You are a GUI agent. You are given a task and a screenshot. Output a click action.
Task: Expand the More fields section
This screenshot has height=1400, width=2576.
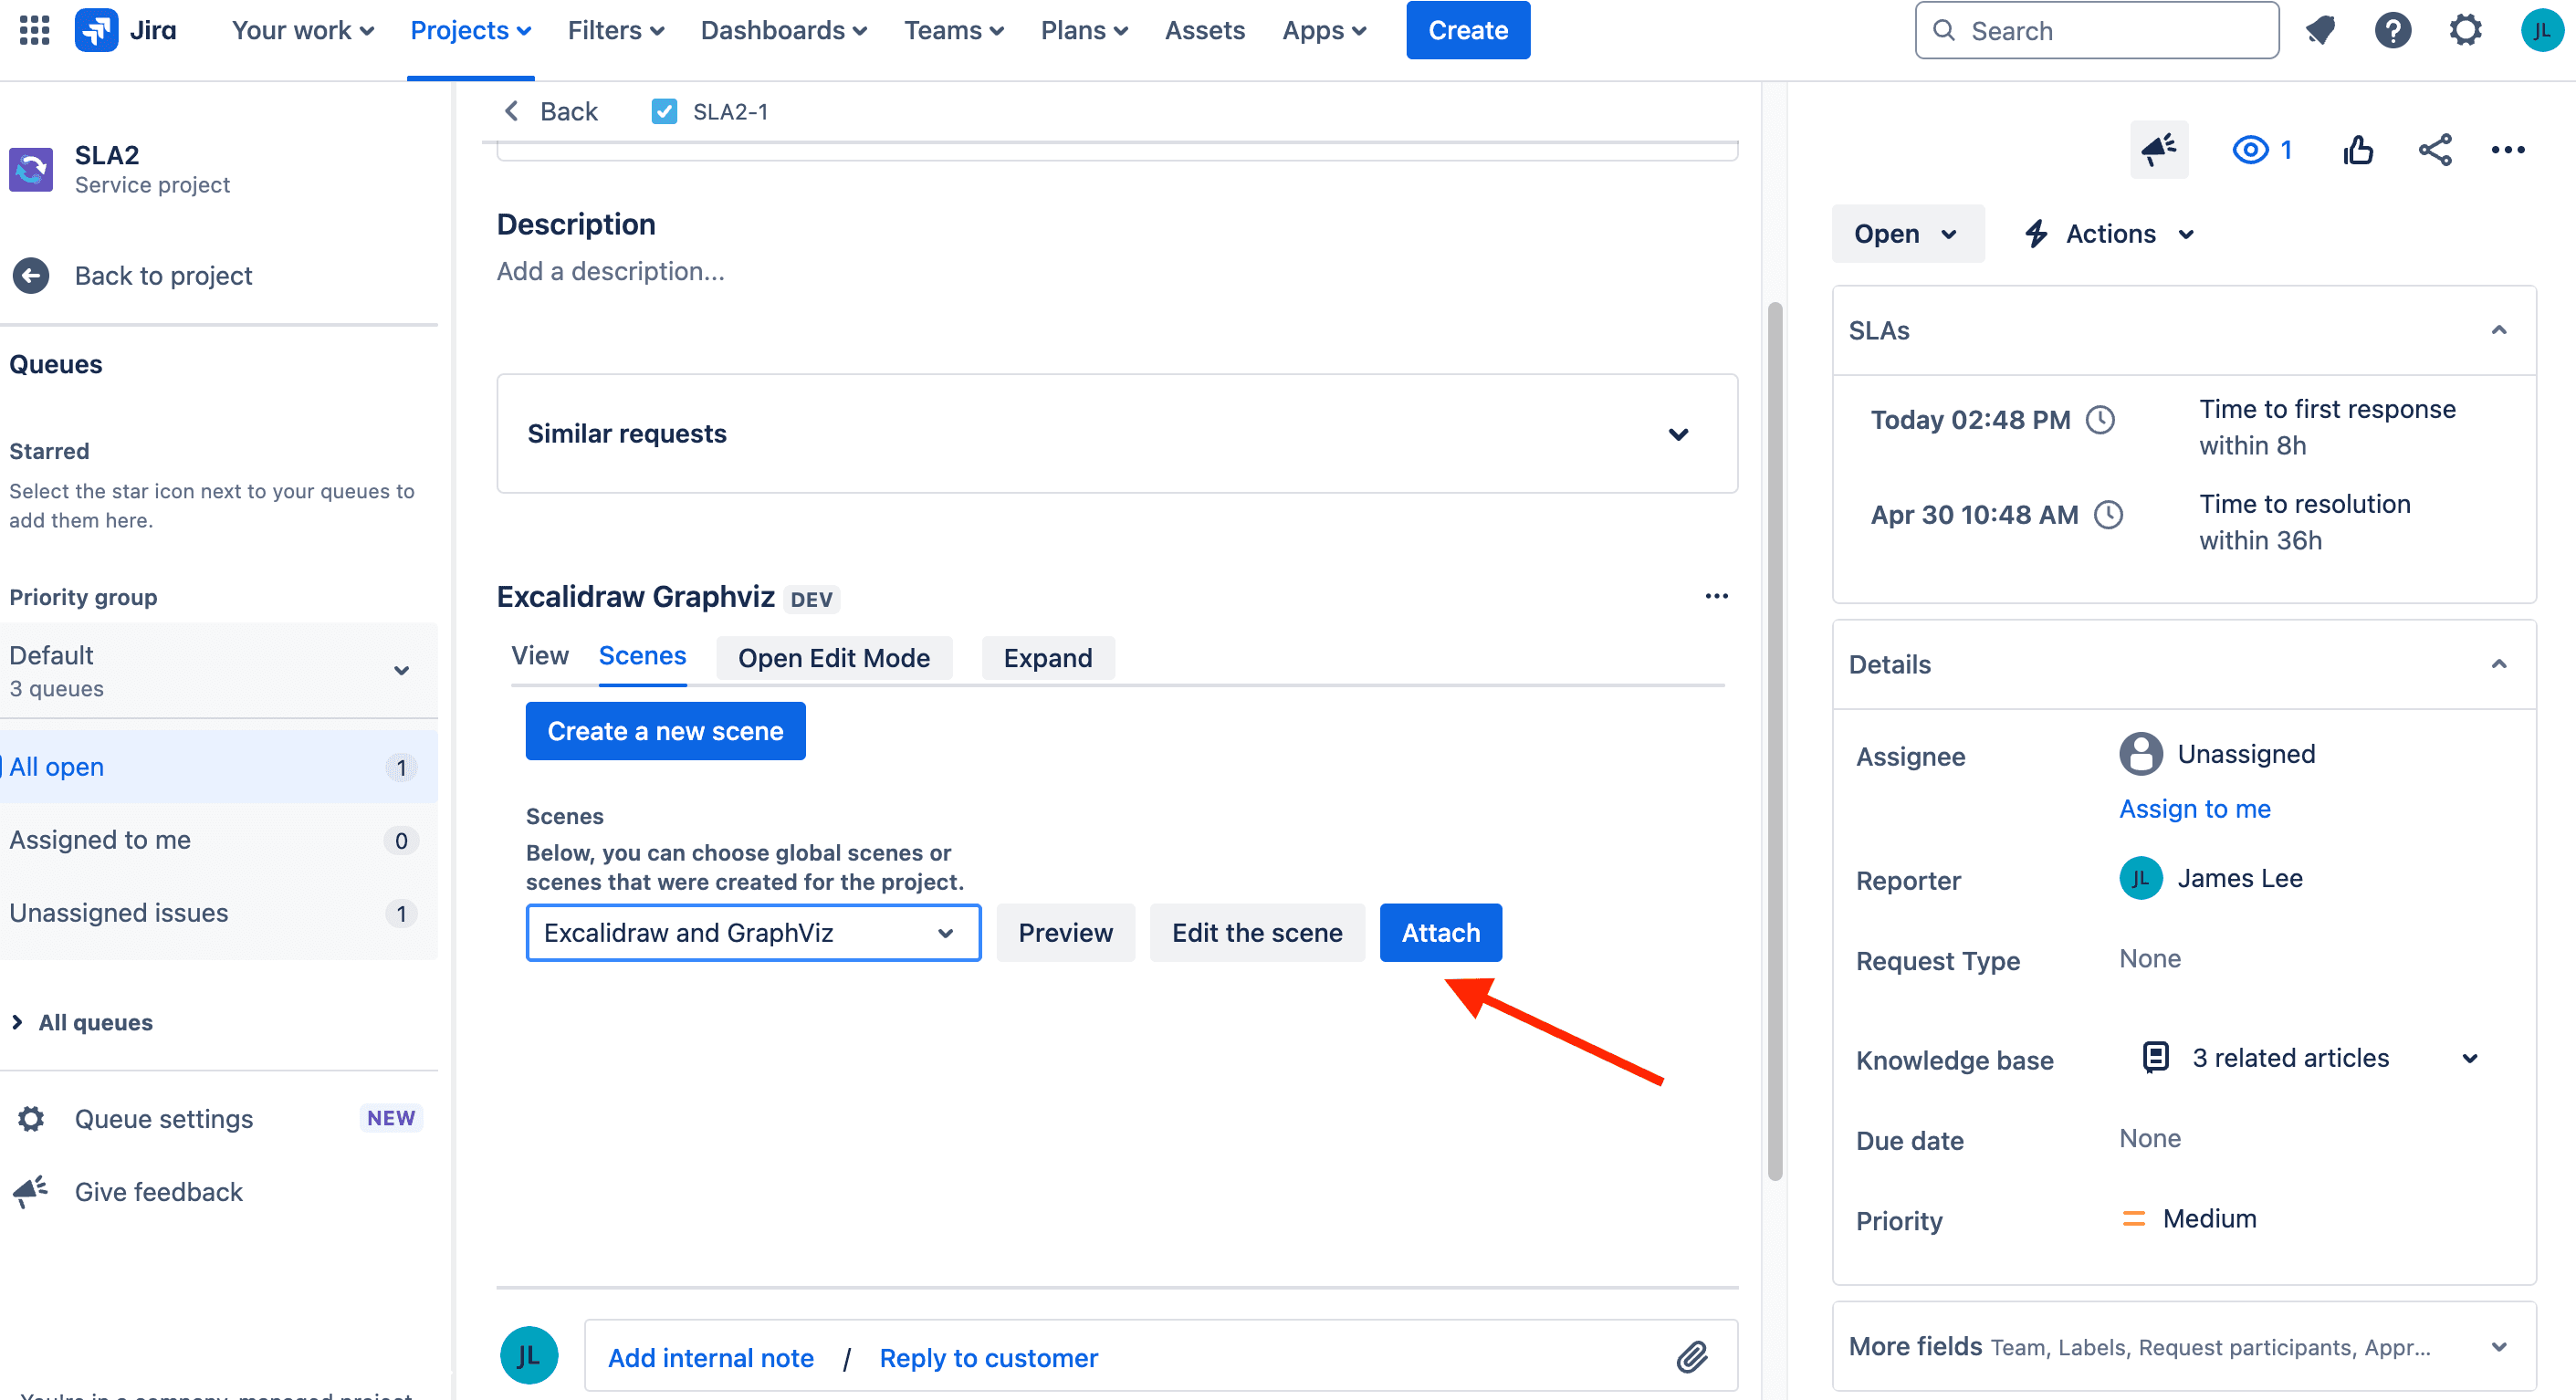(2184, 1346)
